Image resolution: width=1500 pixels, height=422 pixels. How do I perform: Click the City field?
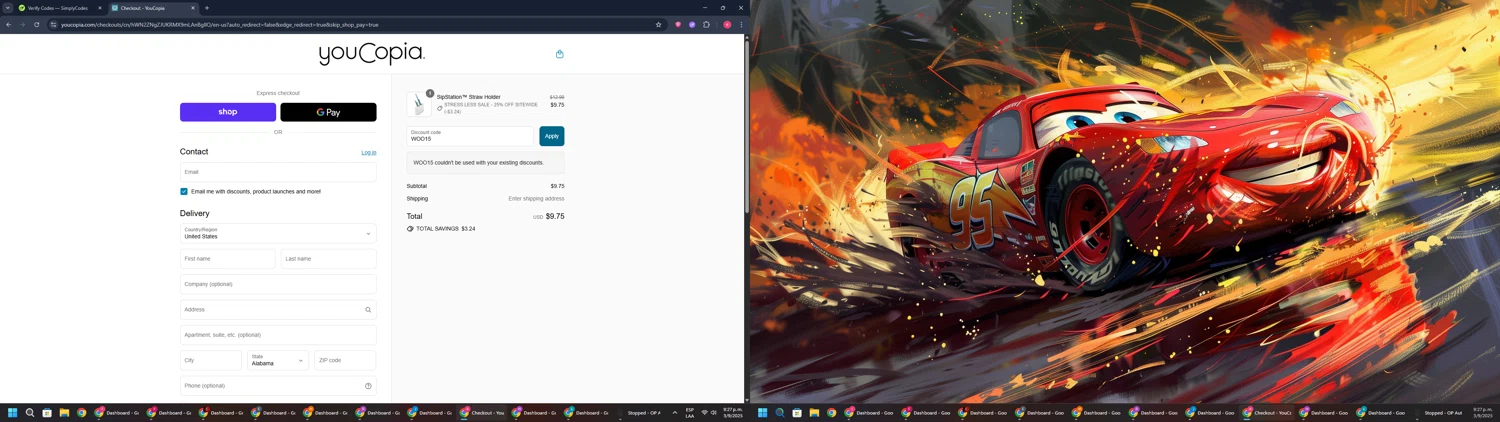211,360
